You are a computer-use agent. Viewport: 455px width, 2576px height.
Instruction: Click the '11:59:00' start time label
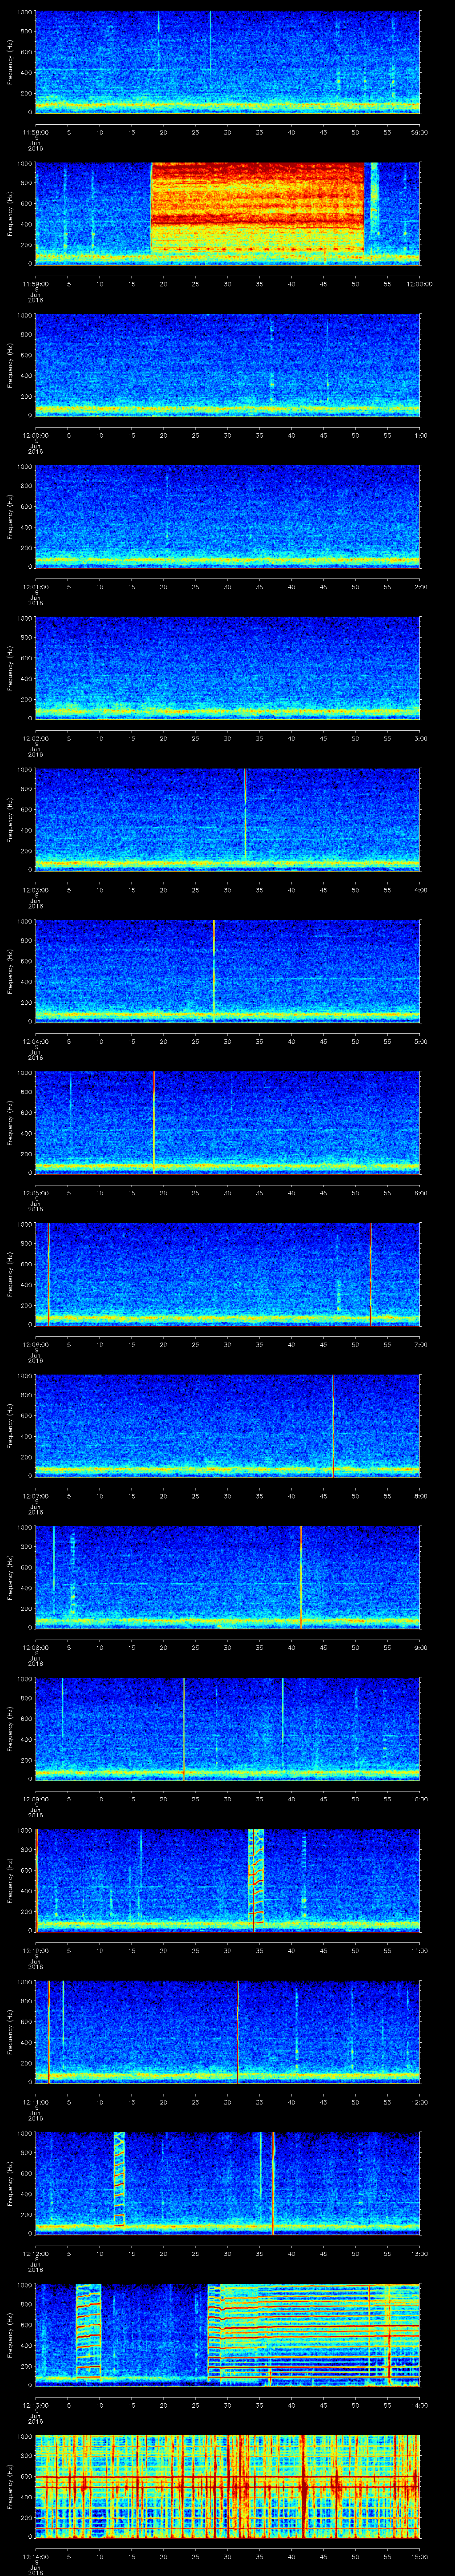click(x=35, y=284)
